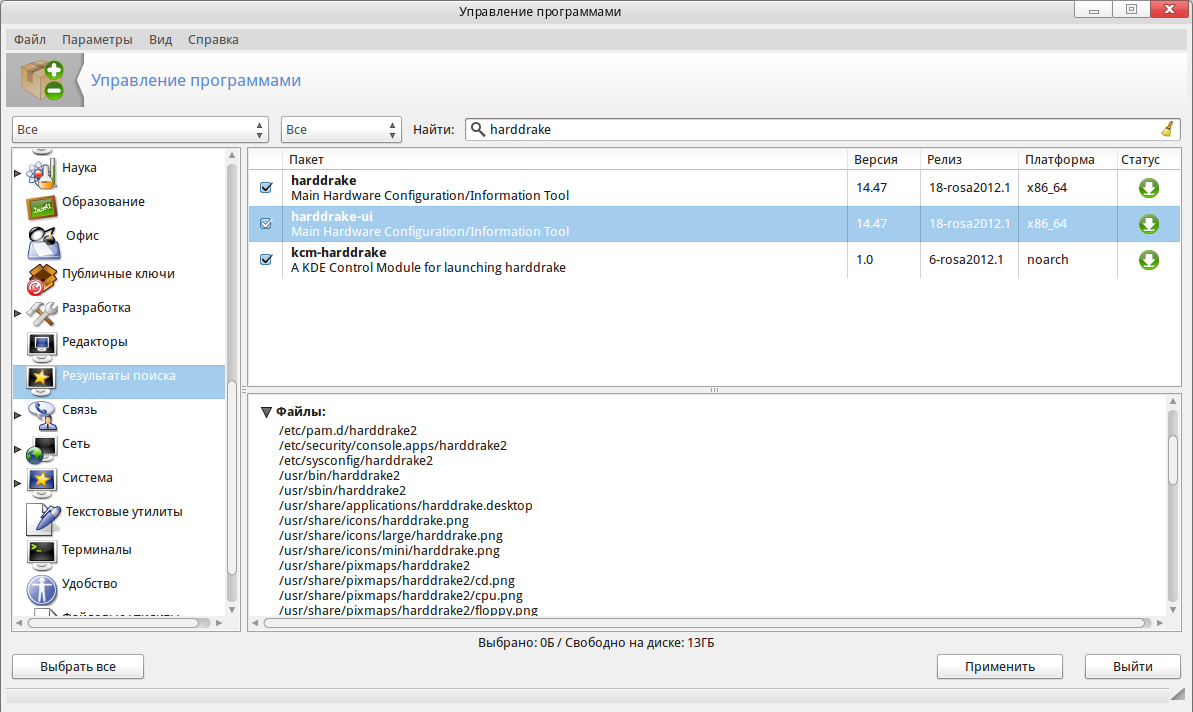The height and width of the screenshot is (712, 1193).
Task: Sort by the Платформа column header
Action: (x=1067, y=160)
